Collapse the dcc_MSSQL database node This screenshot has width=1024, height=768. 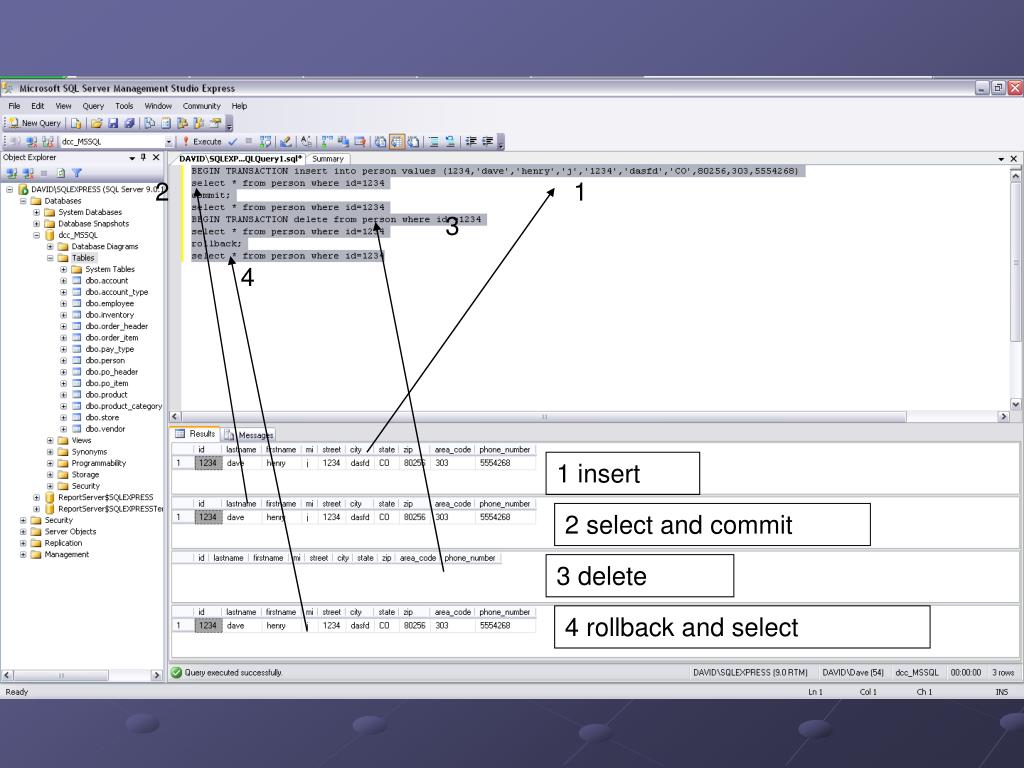point(37,235)
